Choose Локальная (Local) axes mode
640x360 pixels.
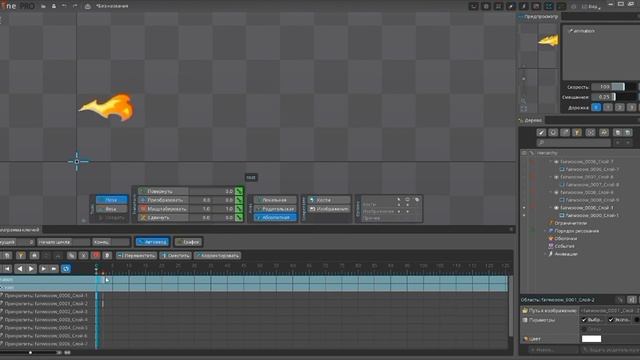[x=275, y=200]
